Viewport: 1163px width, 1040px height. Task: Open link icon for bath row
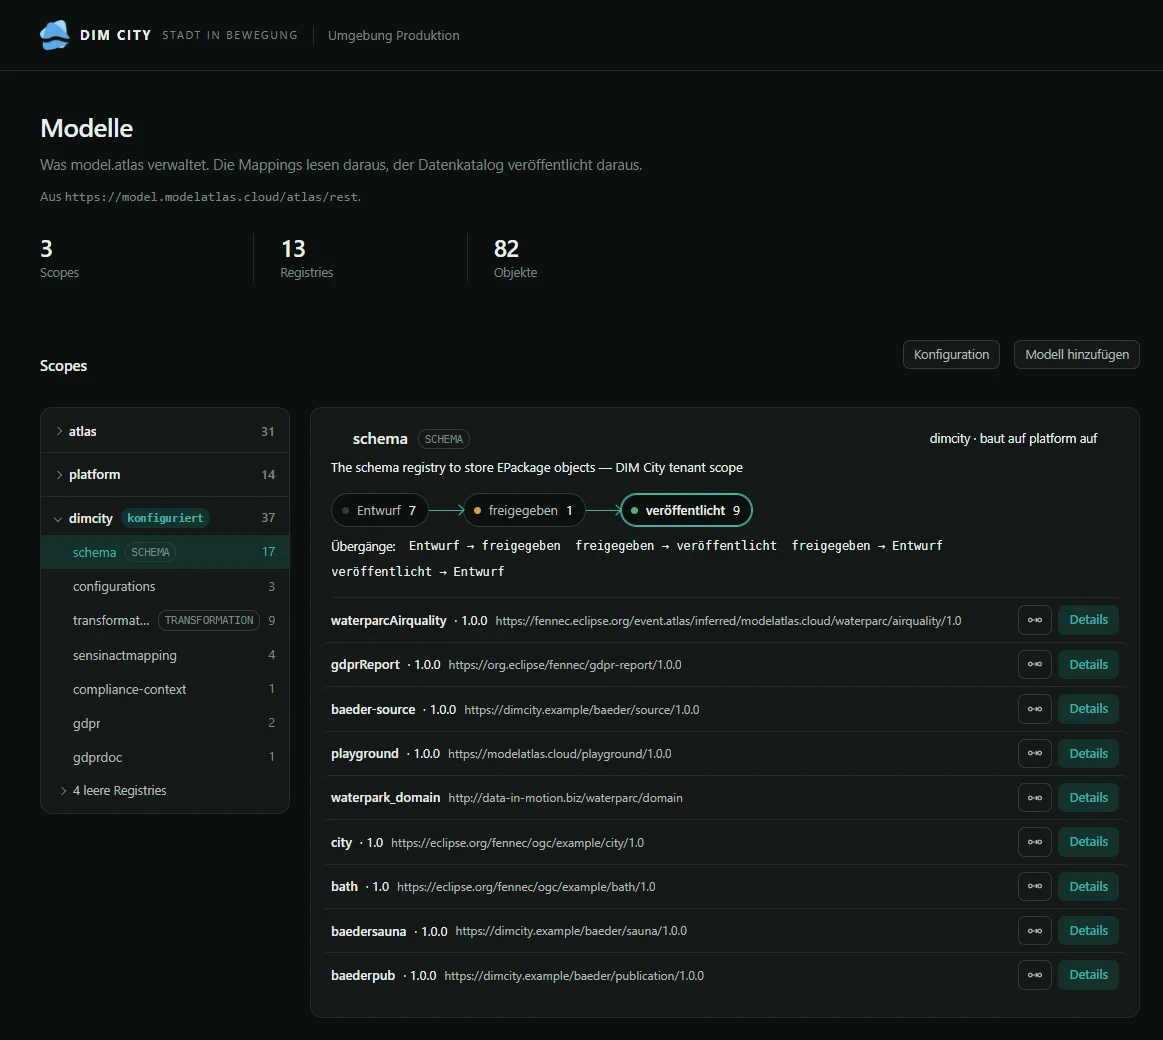pos(1035,886)
